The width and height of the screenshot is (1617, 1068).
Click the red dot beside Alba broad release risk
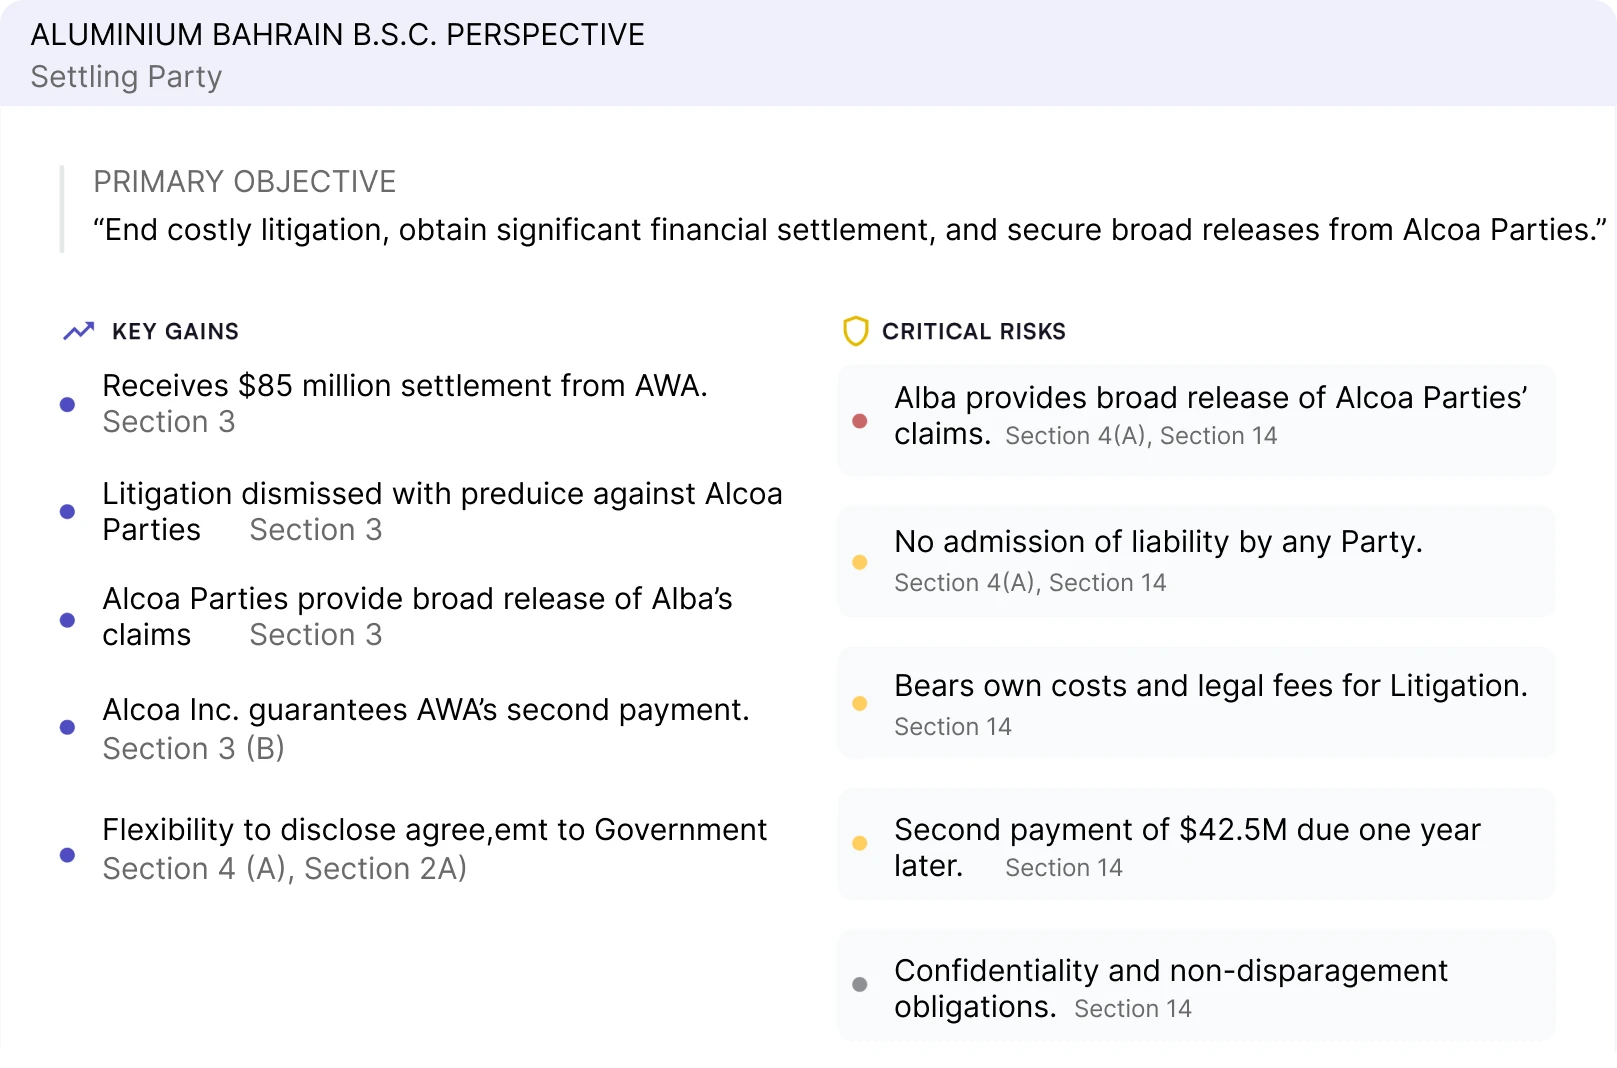point(859,421)
